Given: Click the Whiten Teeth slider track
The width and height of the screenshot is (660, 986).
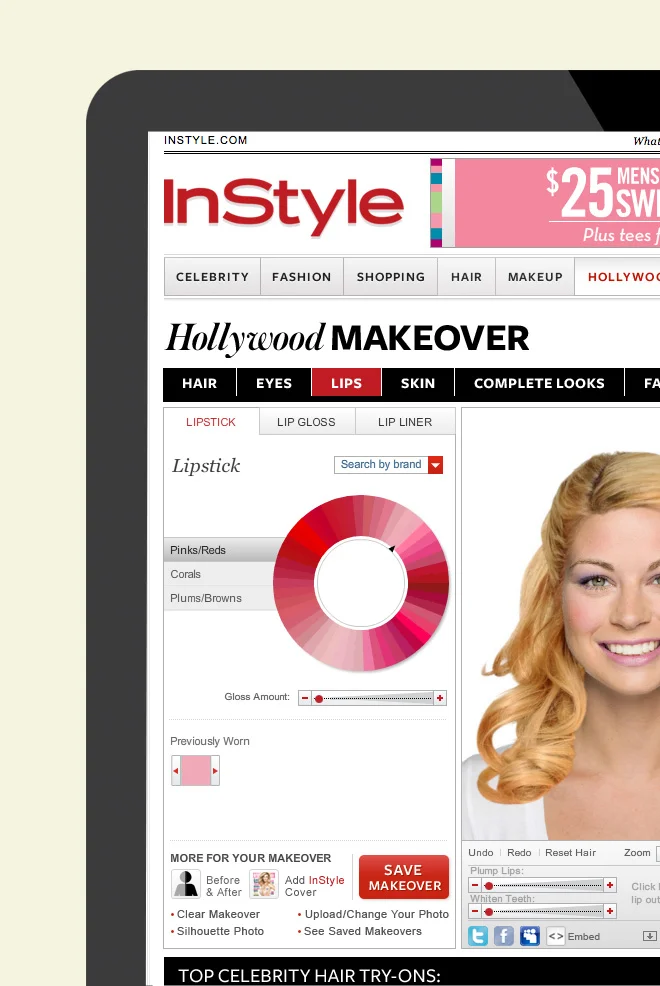Looking at the screenshot, I should click(542, 911).
